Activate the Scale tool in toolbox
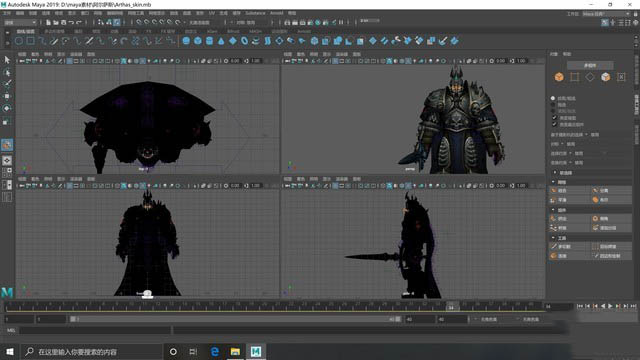The width and height of the screenshot is (640, 360). [7, 121]
